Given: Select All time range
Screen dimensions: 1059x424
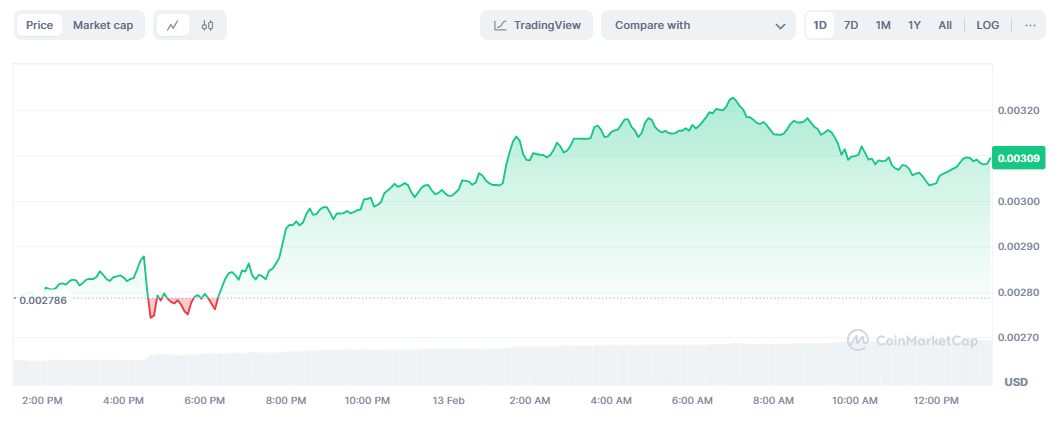Looking at the screenshot, I should pyautogui.click(x=945, y=26).
